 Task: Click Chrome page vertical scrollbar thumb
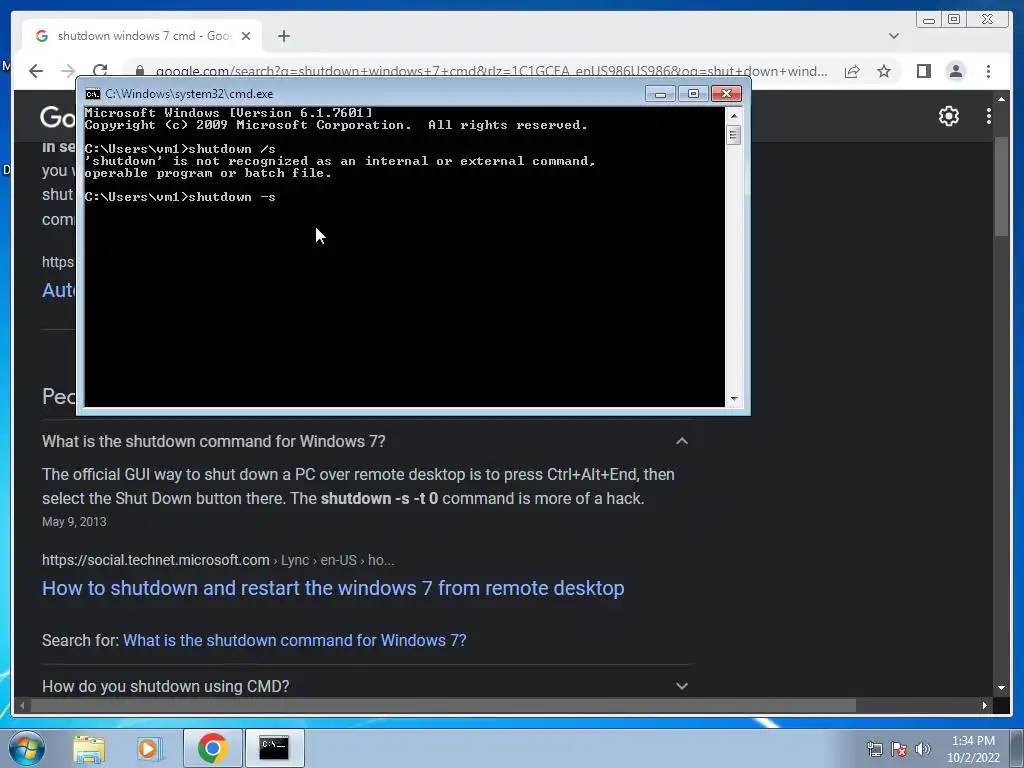coord(1001,187)
